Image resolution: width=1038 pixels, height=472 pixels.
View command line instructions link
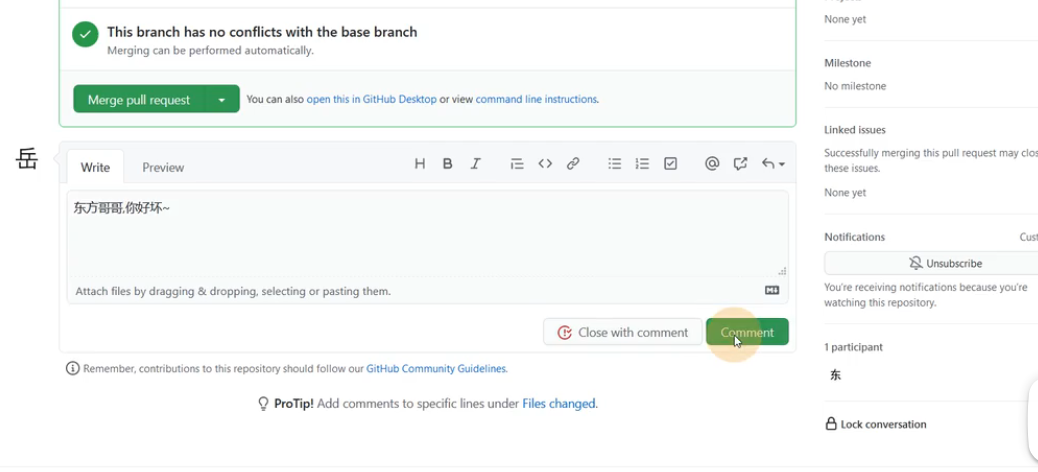click(x=536, y=99)
